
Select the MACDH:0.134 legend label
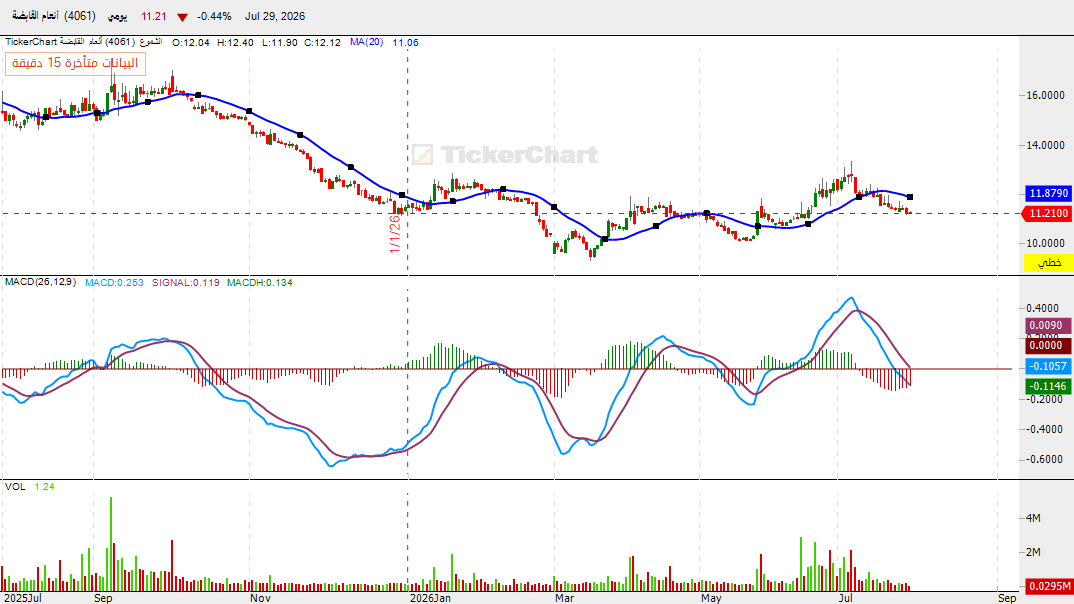point(260,282)
